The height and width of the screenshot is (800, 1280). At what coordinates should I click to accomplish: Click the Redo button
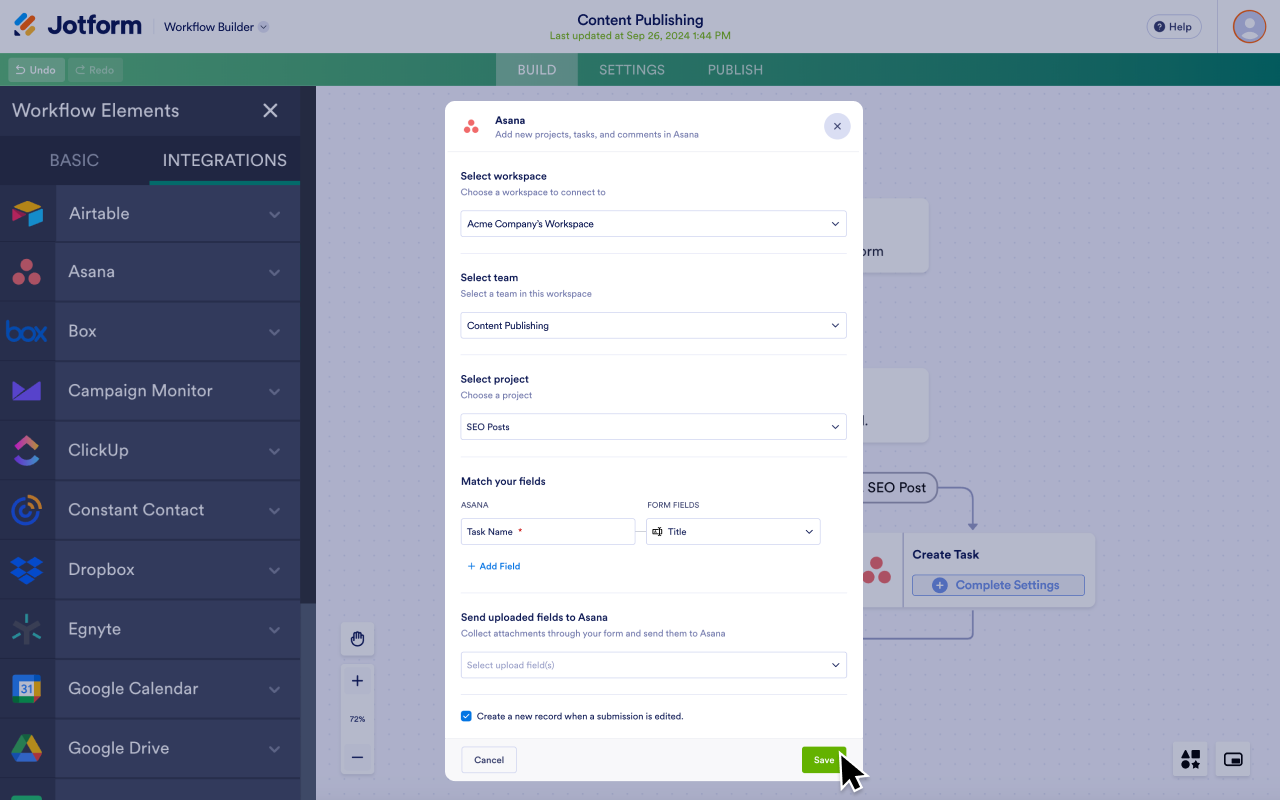click(95, 70)
